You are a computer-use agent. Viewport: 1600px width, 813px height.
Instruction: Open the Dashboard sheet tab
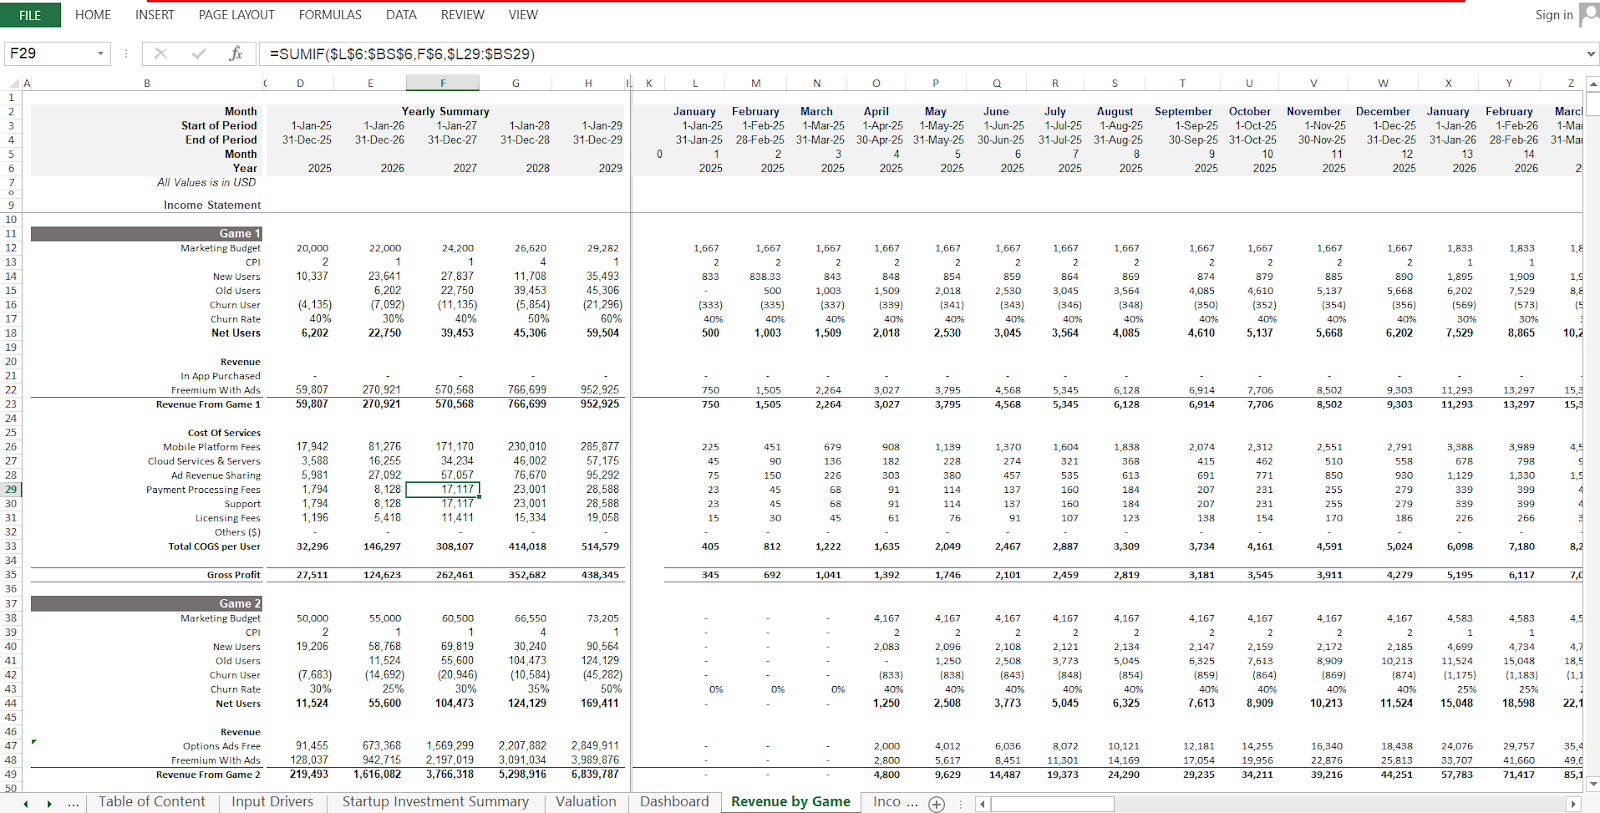tap(674, 802)
